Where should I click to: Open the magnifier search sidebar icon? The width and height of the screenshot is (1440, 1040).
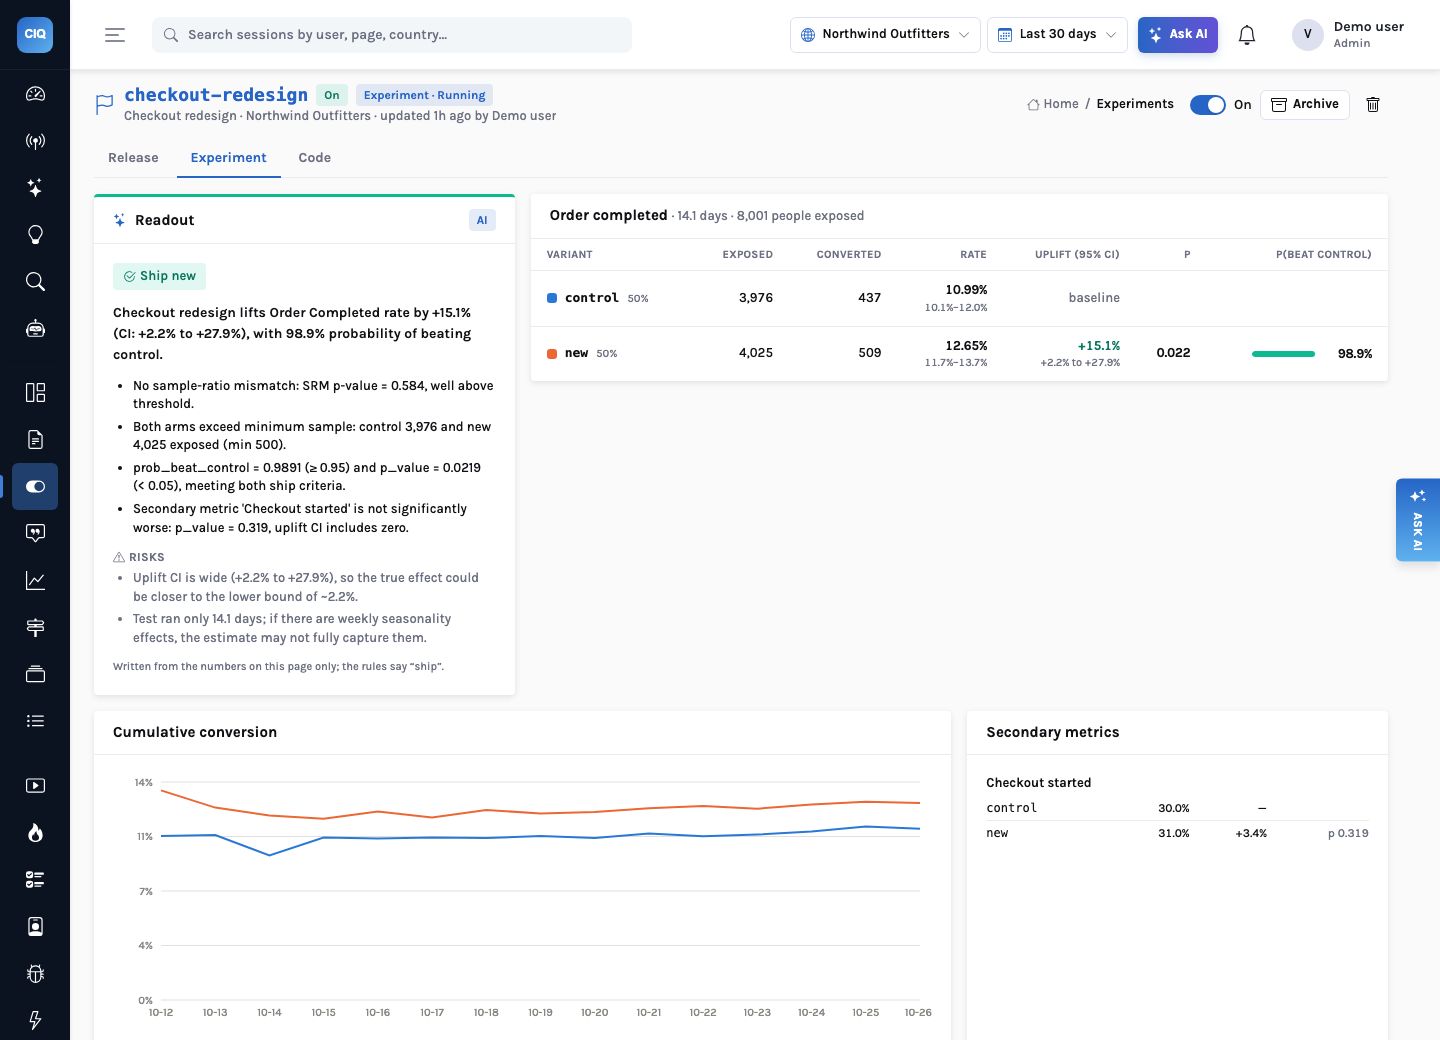[x=35, y=282]
